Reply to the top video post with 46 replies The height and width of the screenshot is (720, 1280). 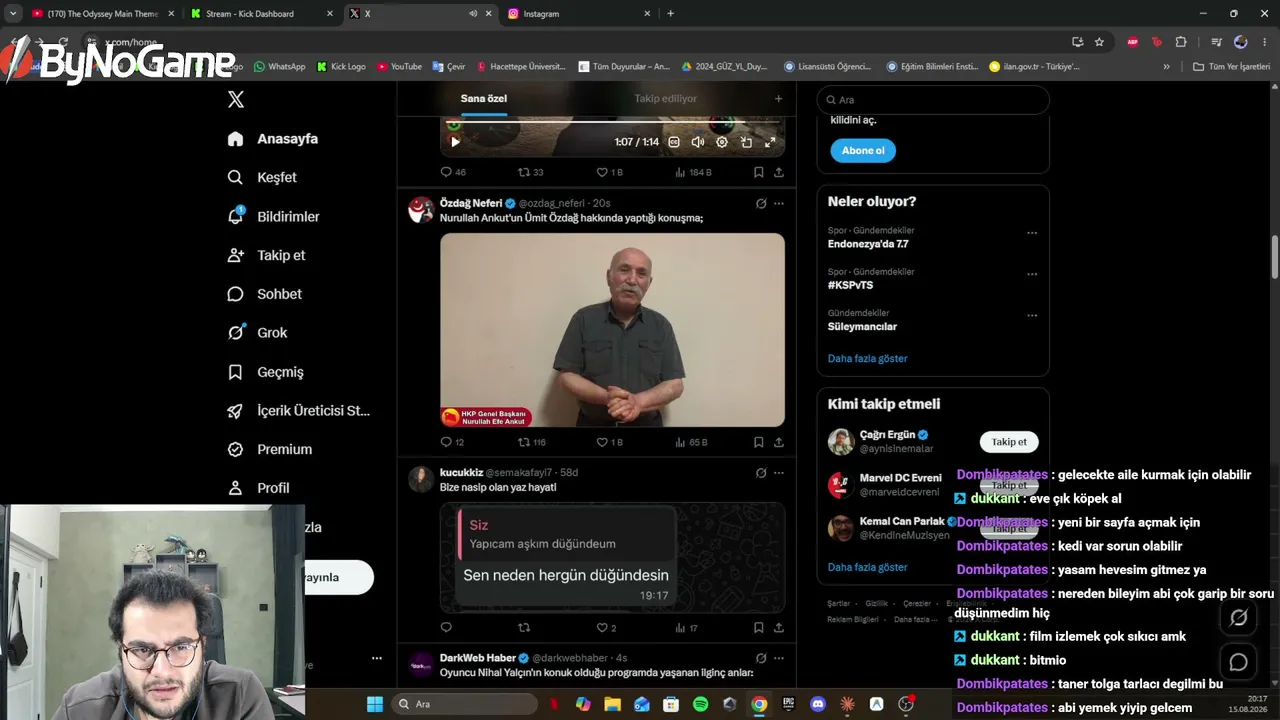[453, 172]
